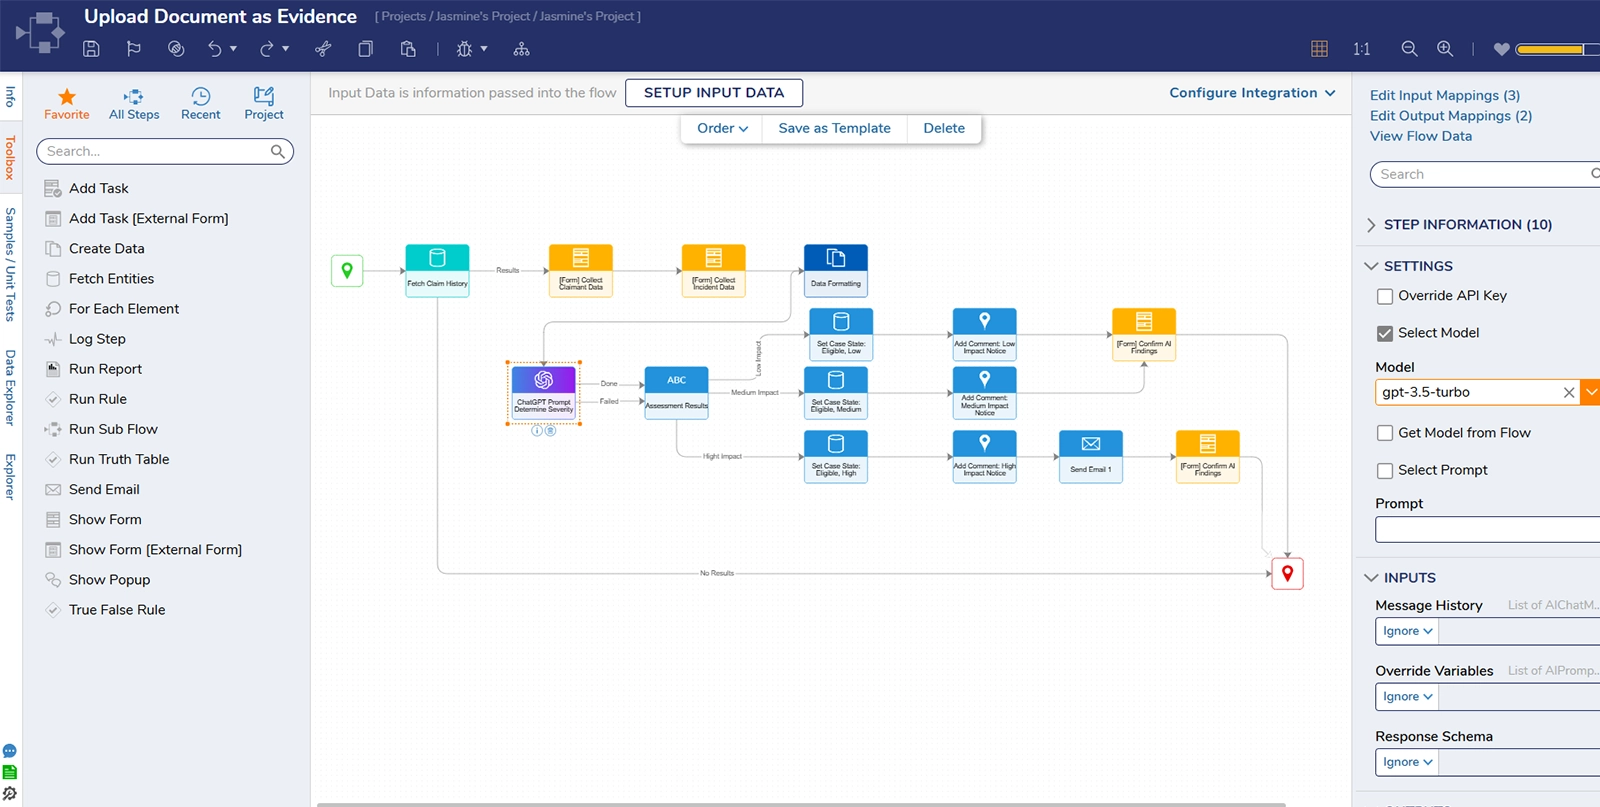This screenshot has height=807, width=1600.
Task: Click the Save icon in the top toolbar
Action: (91, 49)
